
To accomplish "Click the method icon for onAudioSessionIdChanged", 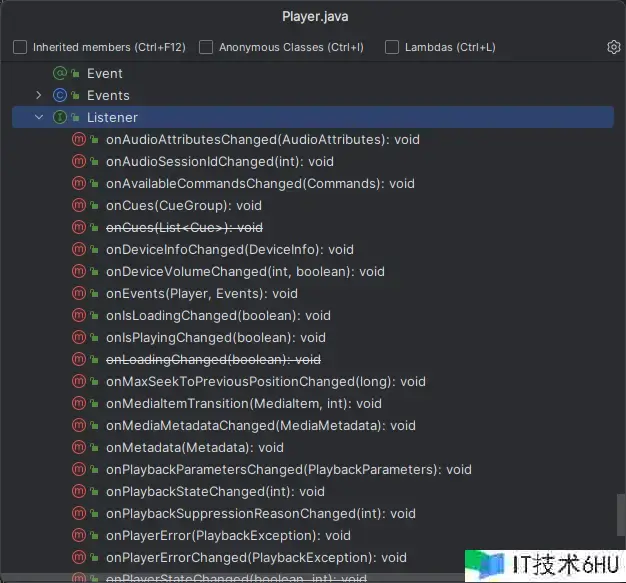I will pyautogui.click(x=79, y=161).
